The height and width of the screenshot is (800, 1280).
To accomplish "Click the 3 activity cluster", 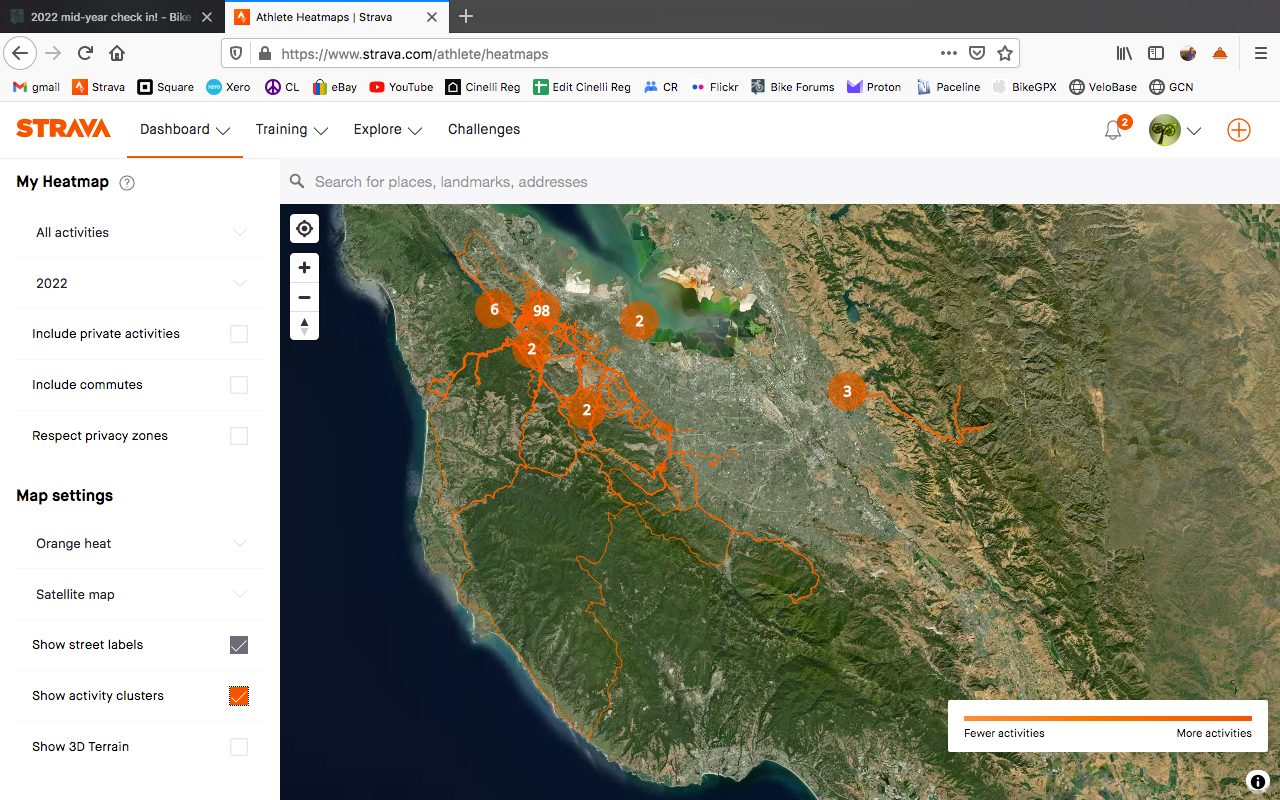I will pyautogui.click(x=847, y=391).
